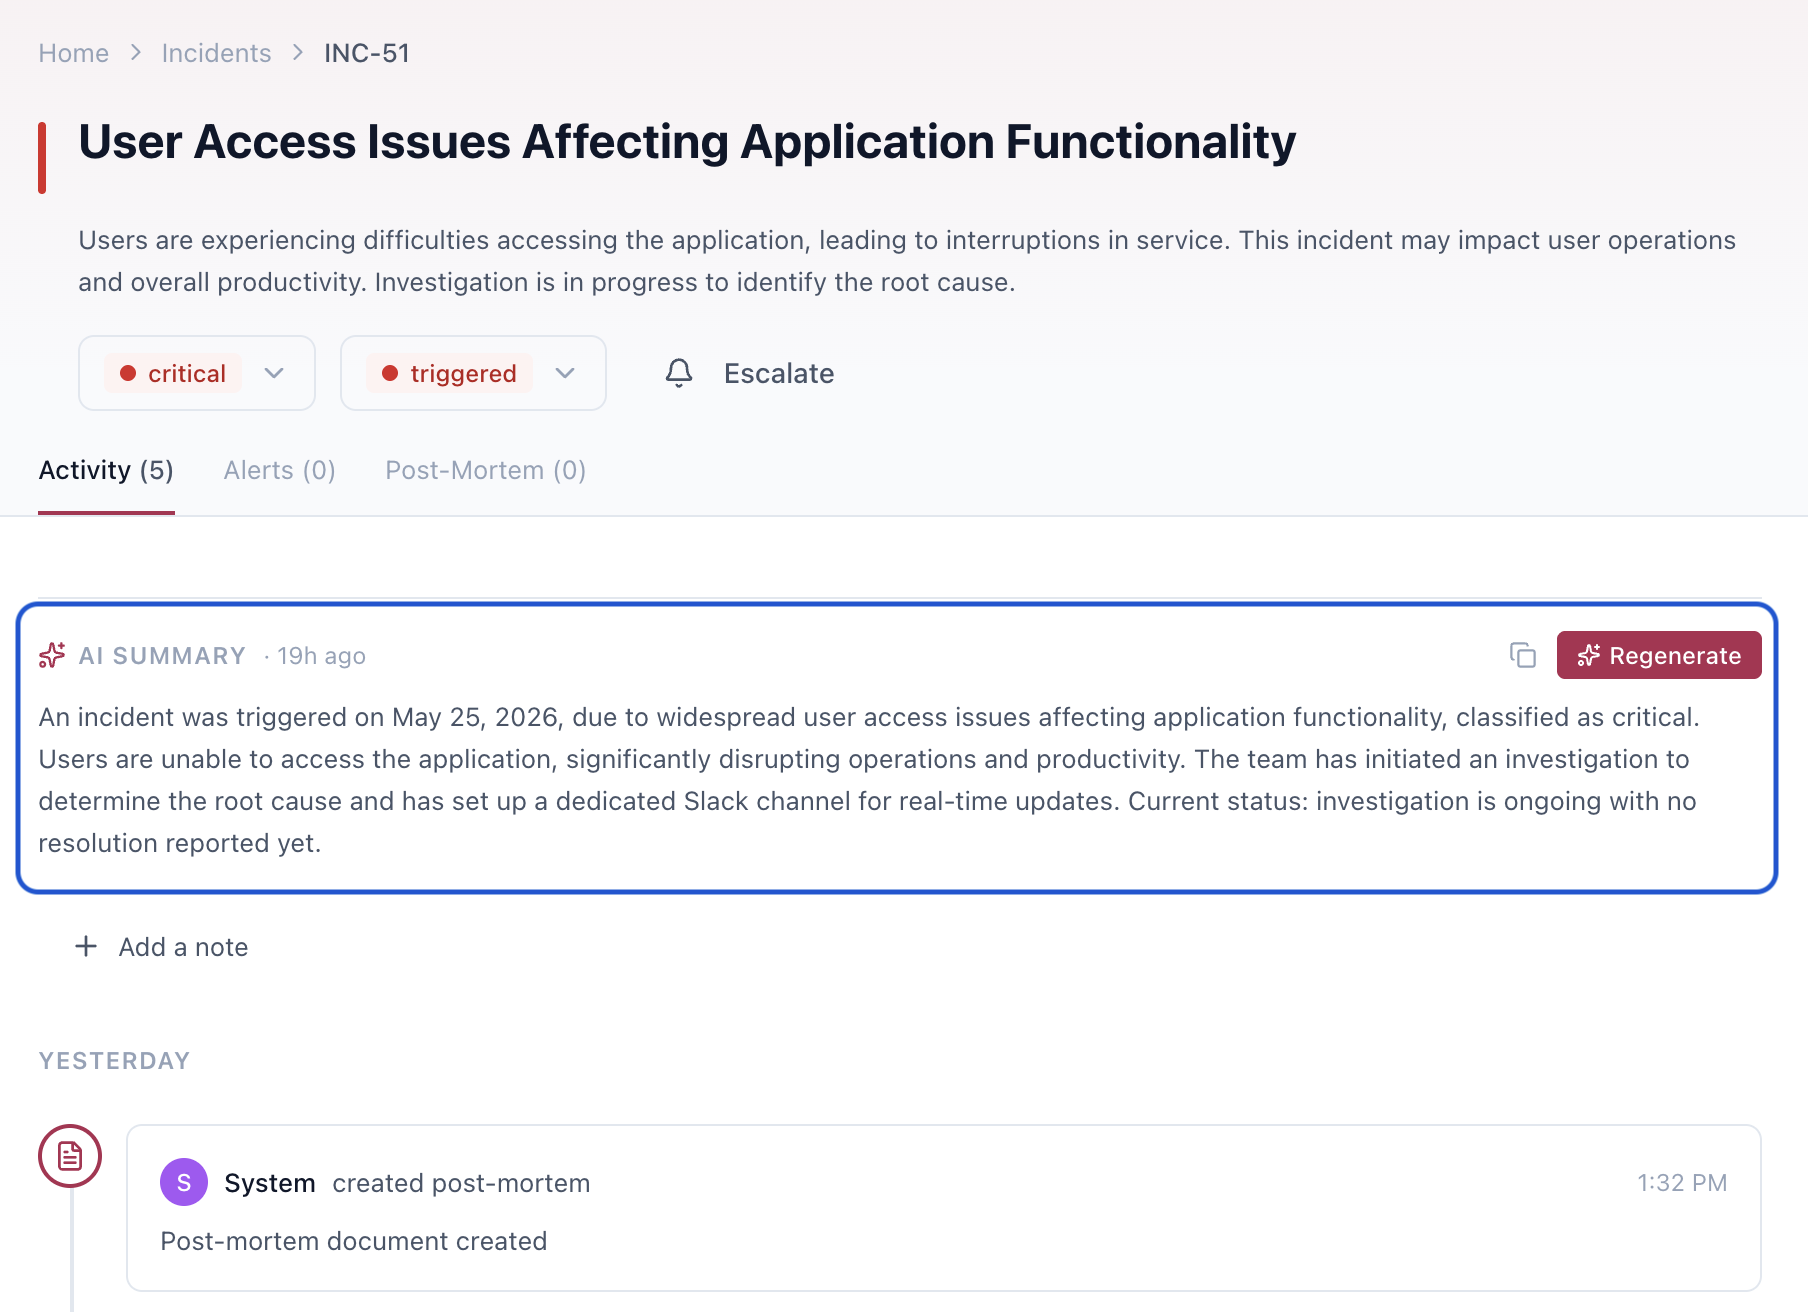The width and height of the screenshot is (1808, 1312).
Task: Open the critical severity dropdown
Action: [197, 373]
